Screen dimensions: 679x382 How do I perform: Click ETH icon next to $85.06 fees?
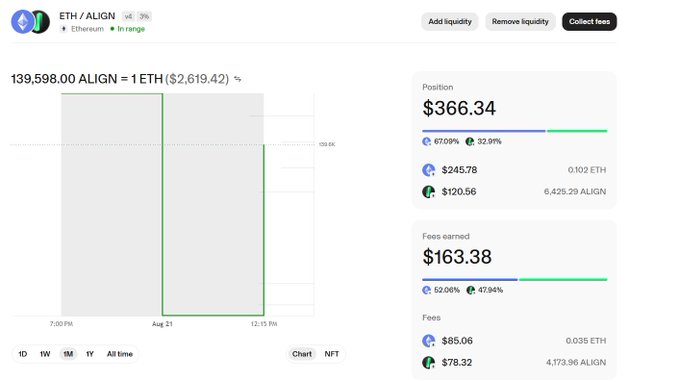click(x=428, y=341)
